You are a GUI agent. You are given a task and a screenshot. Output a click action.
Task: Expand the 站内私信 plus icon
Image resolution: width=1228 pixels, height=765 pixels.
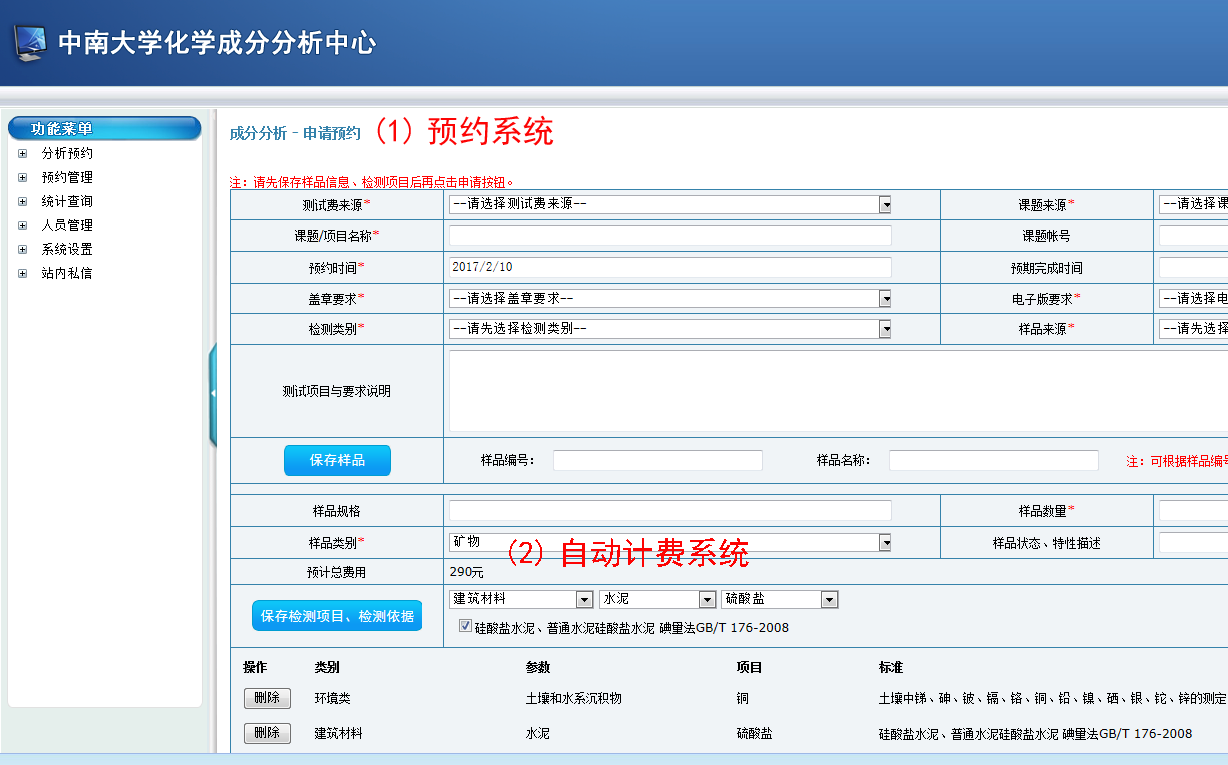coord(23,274)
